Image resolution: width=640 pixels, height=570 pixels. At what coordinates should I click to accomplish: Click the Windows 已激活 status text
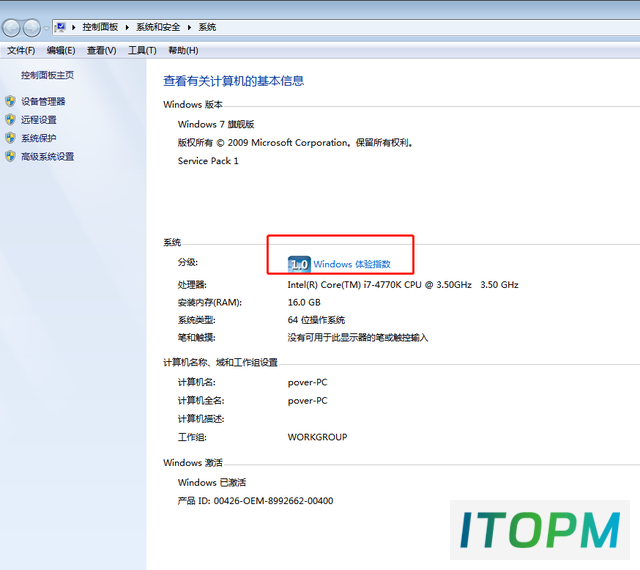tap(212, 483)
